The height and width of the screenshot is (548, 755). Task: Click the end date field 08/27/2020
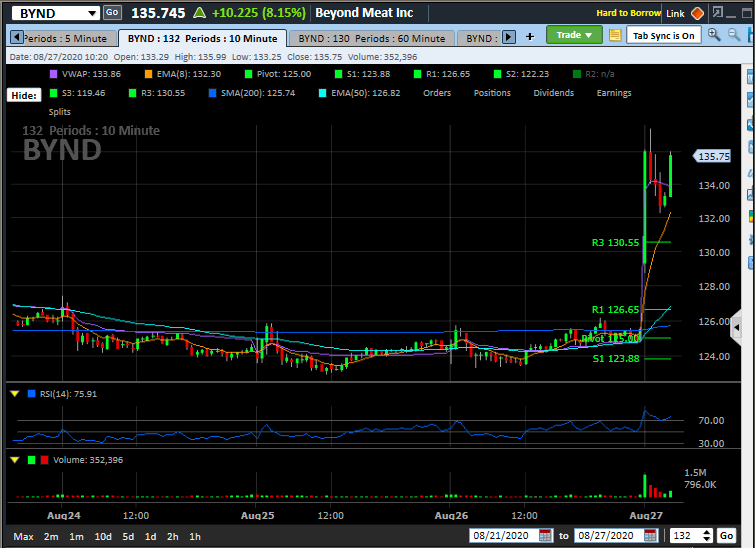(608, 535)
